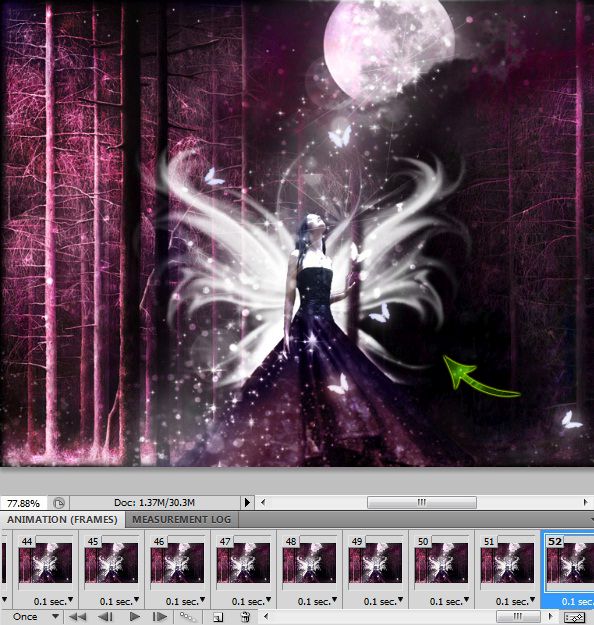The width and height of the screenshot is (594, 625).
Task: Select the Animation (Frames) tab
Action: [62, 519]
